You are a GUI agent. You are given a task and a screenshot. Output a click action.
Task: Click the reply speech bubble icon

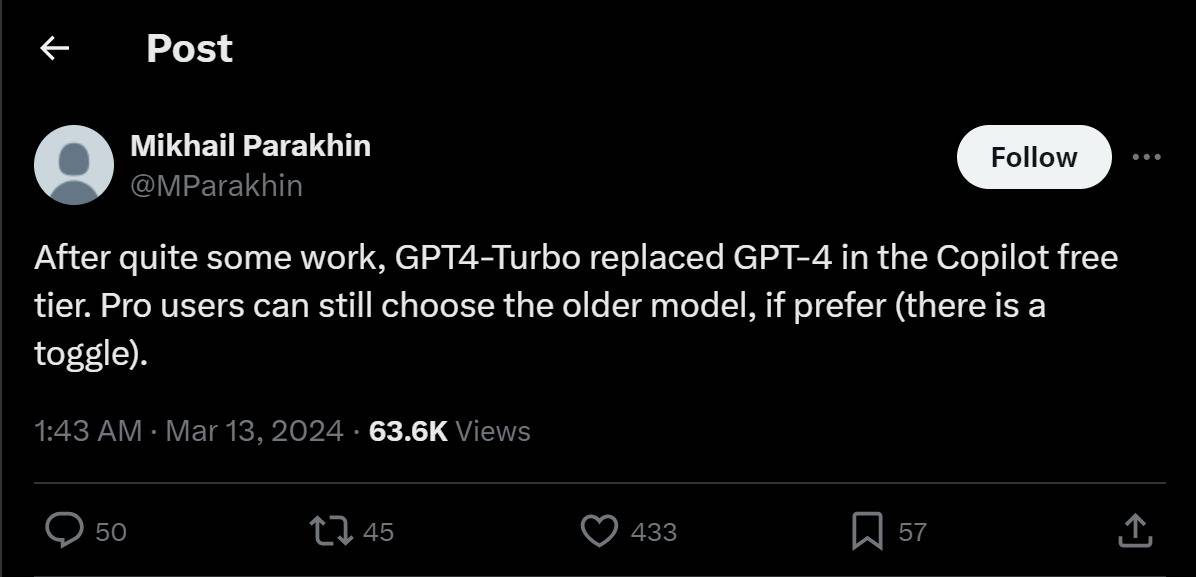click(x=65, y=530)
